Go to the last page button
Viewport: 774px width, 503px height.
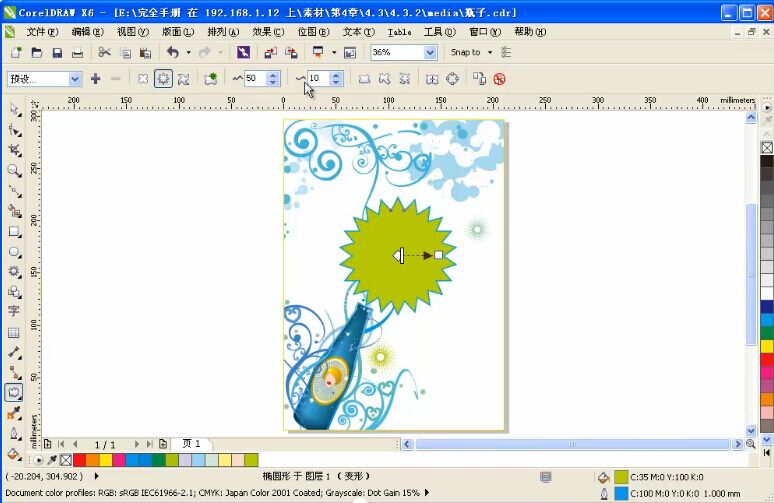(149, 444)
